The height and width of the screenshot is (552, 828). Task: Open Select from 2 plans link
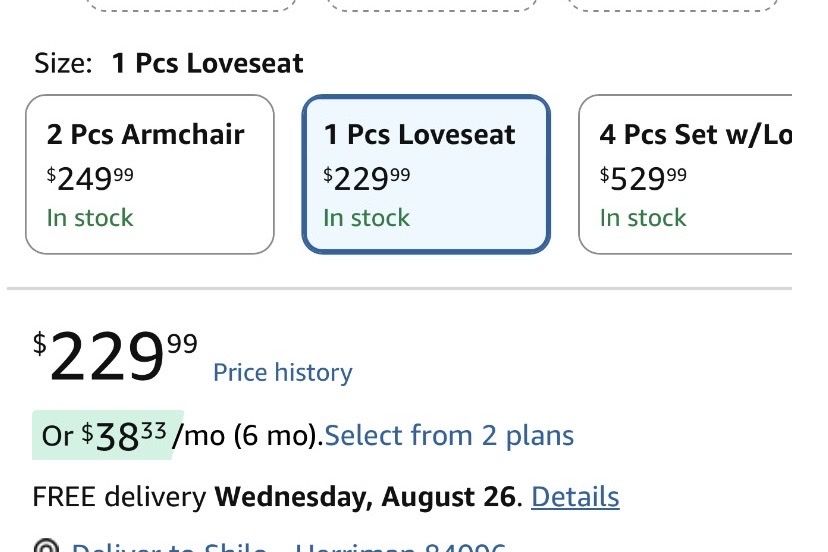449,436
